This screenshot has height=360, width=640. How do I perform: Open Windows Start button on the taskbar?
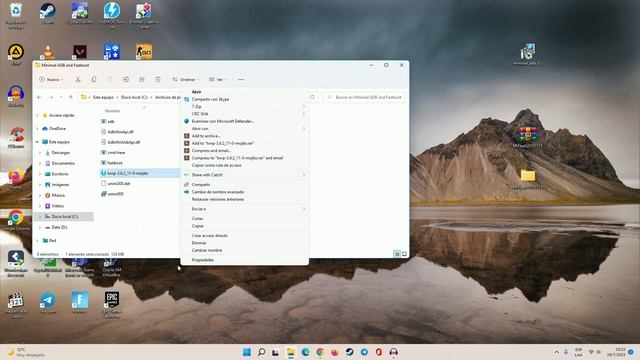point(247,352)
